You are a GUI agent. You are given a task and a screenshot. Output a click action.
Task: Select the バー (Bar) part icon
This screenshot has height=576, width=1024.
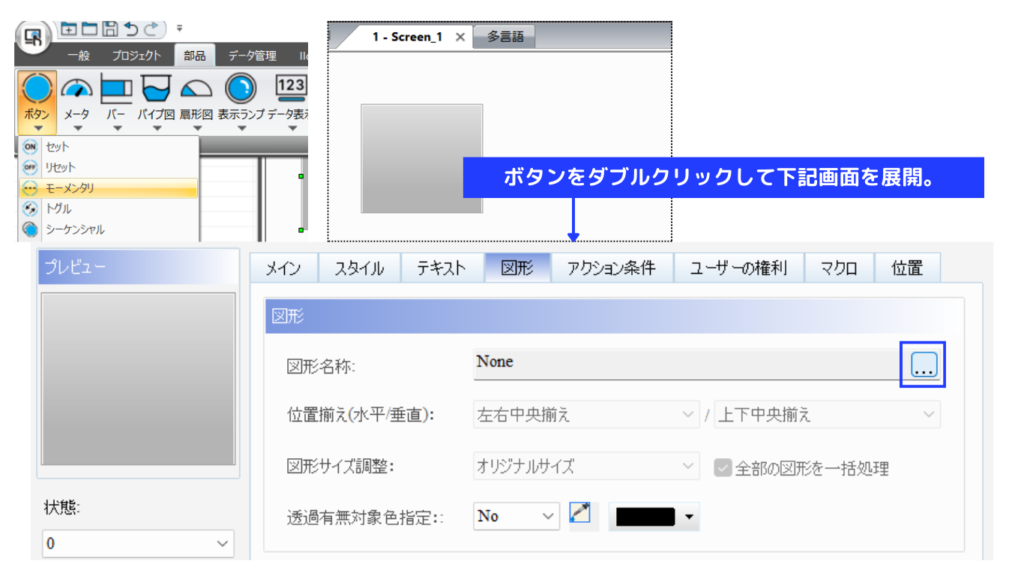116,90
